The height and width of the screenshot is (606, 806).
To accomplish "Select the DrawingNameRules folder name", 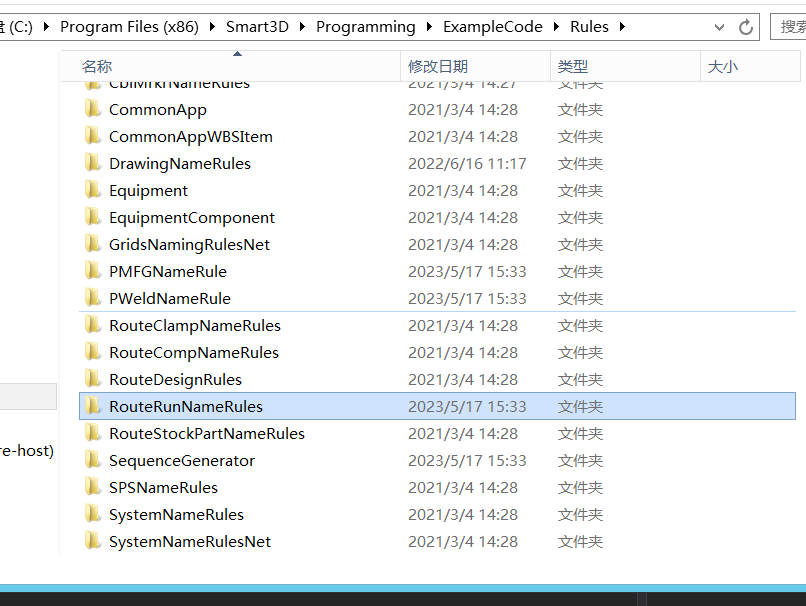I will tap(180, 163).
